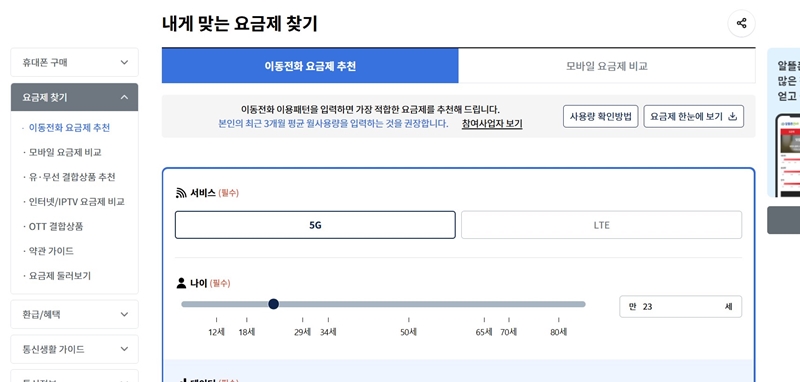Click the 나이 person icon
The image size is (800, 382).
point(181,283)
